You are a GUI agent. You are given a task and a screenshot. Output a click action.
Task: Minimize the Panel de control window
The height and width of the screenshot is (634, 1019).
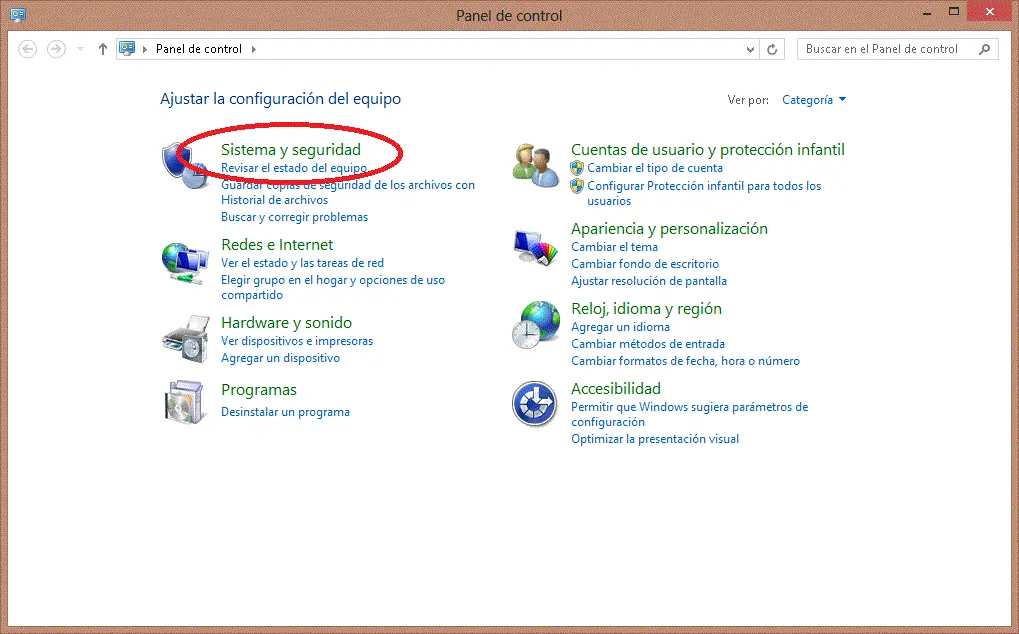click(x=927, y=12)
